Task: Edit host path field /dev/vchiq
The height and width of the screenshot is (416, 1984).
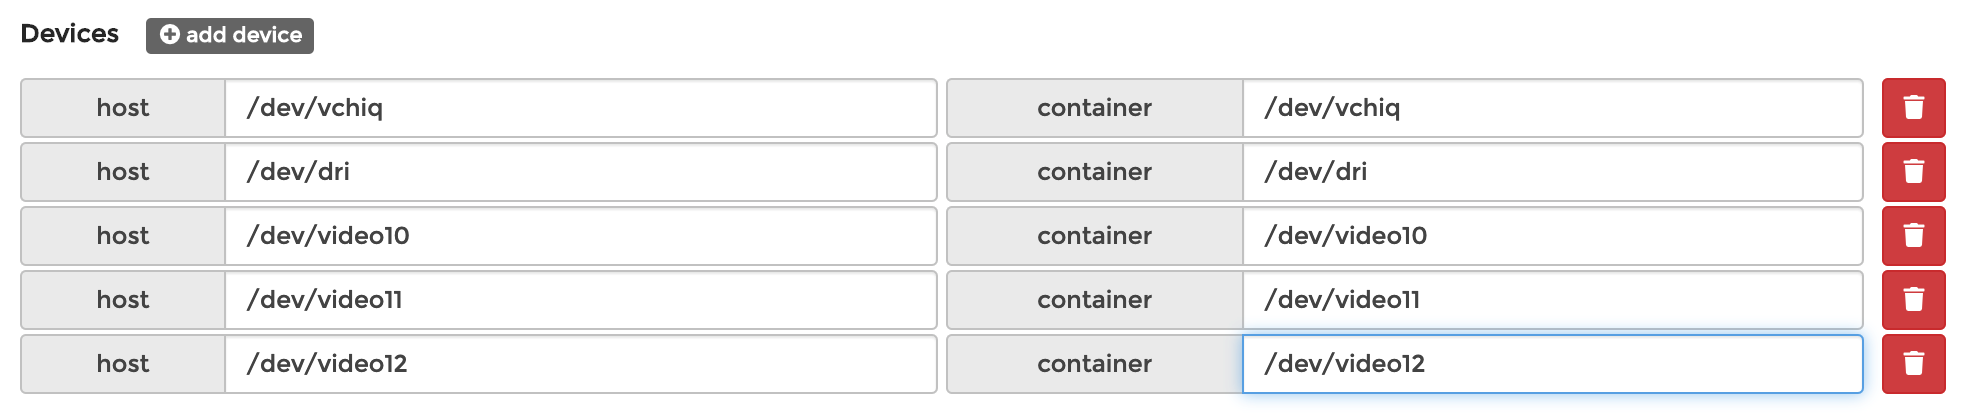Action: [580, 108]
